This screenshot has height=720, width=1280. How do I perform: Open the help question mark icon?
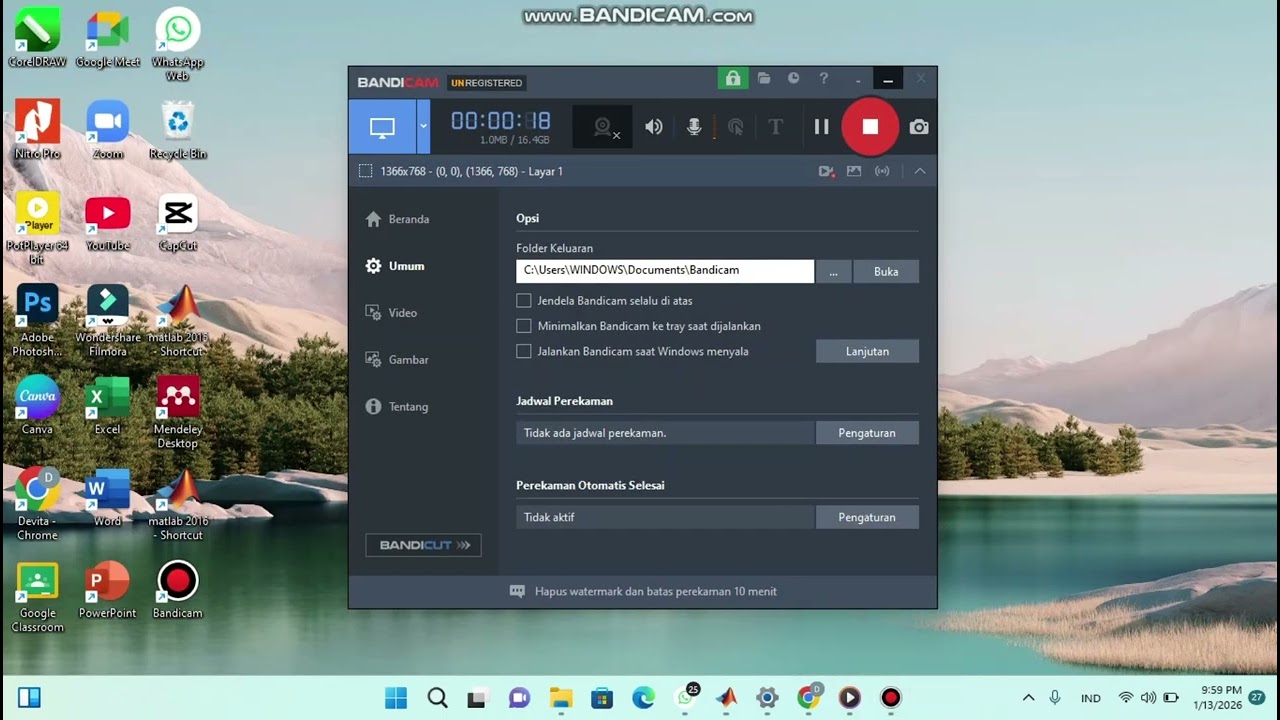[824, 78]
